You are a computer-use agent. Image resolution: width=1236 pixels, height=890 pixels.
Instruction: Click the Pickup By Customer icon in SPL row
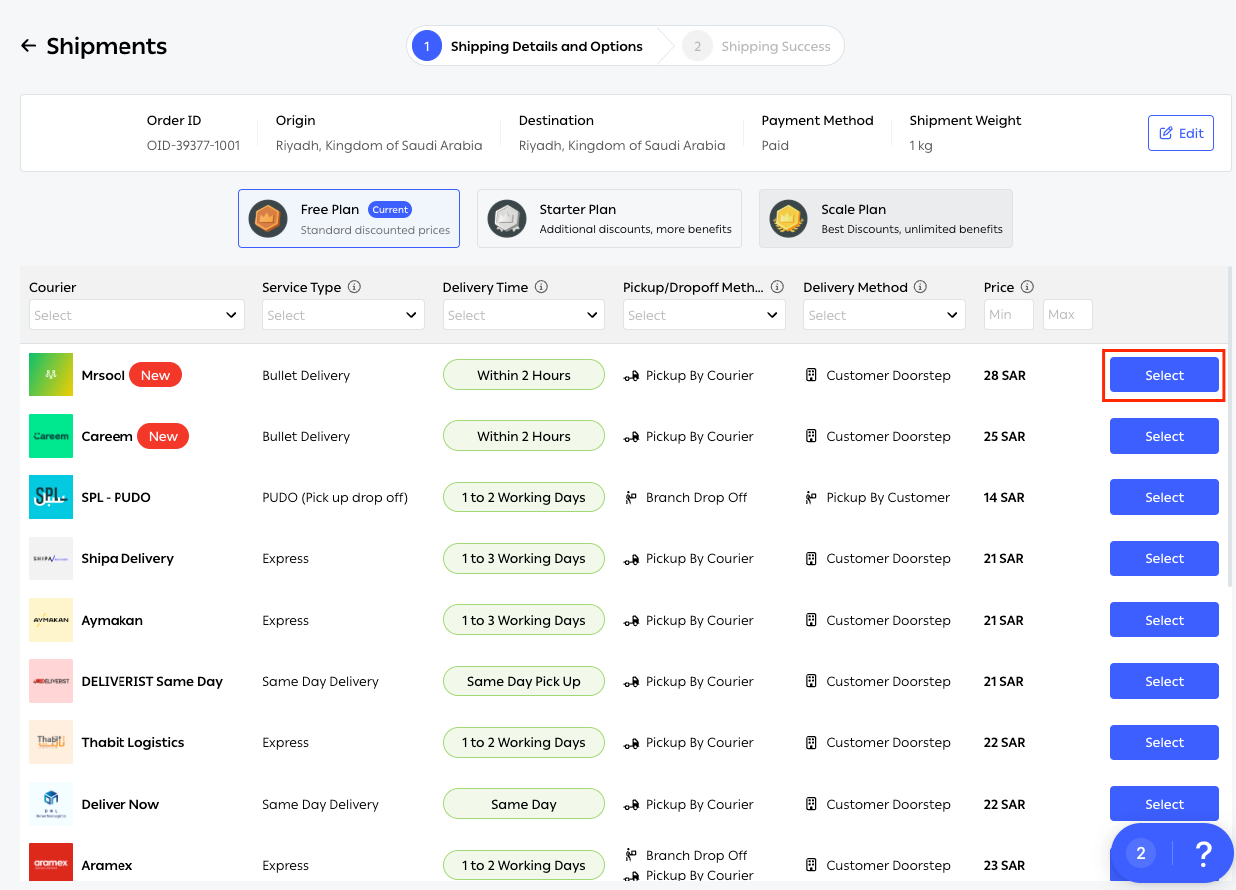[811, 497]
